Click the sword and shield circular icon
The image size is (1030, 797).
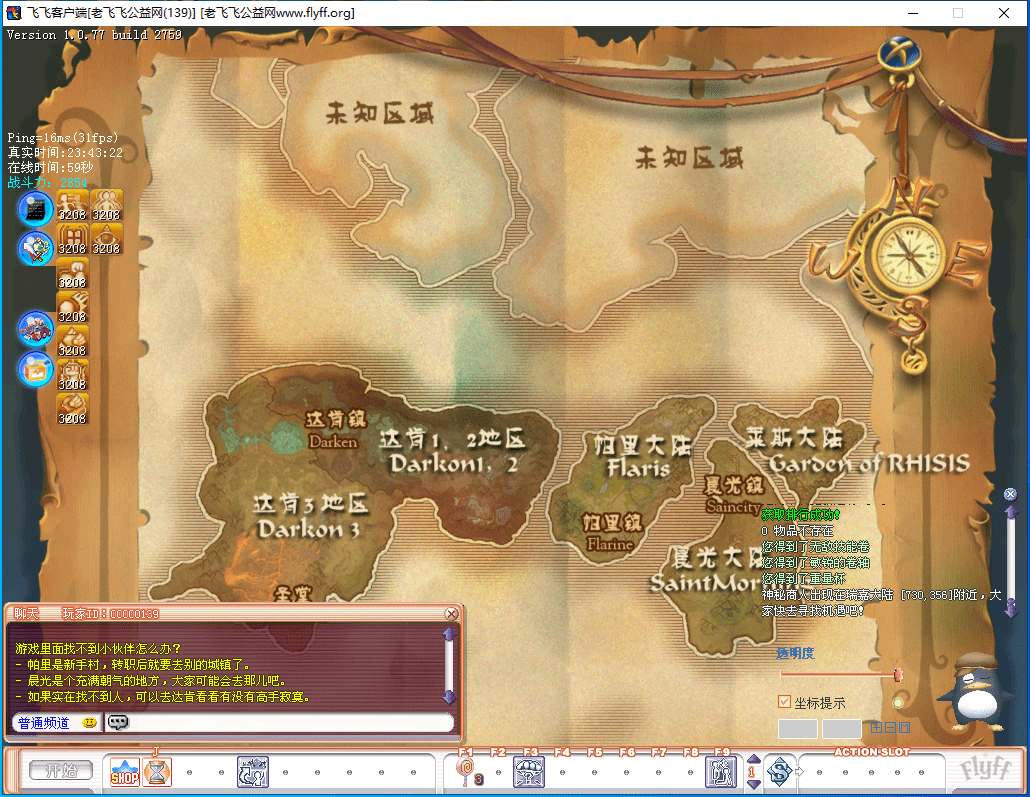coord(35,248)
